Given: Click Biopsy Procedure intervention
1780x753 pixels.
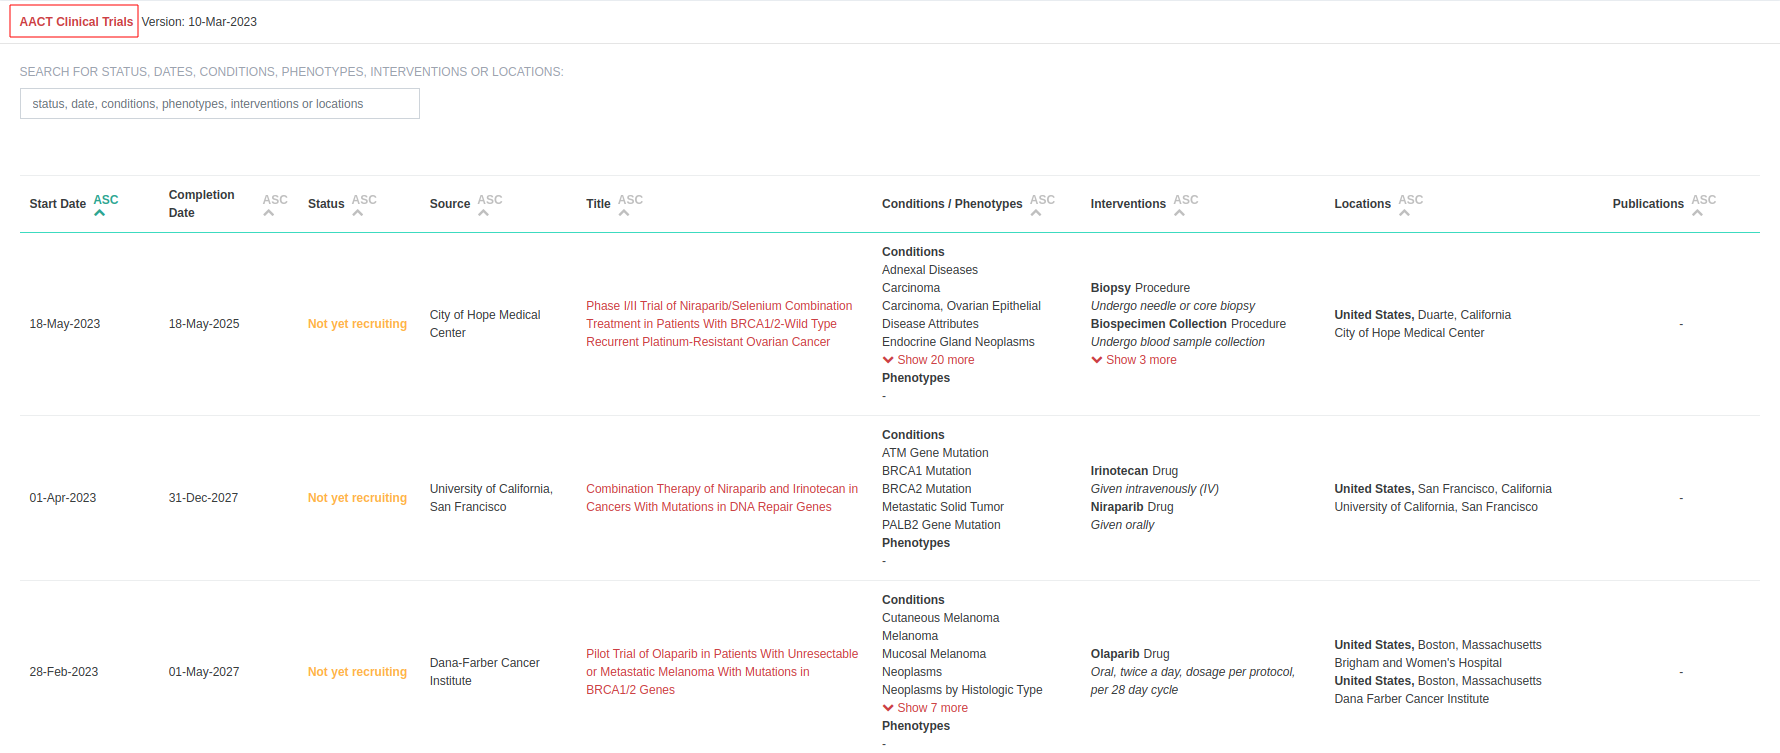Looking at the screenshot, I should pyautogui.click(x=1140, y=288).
